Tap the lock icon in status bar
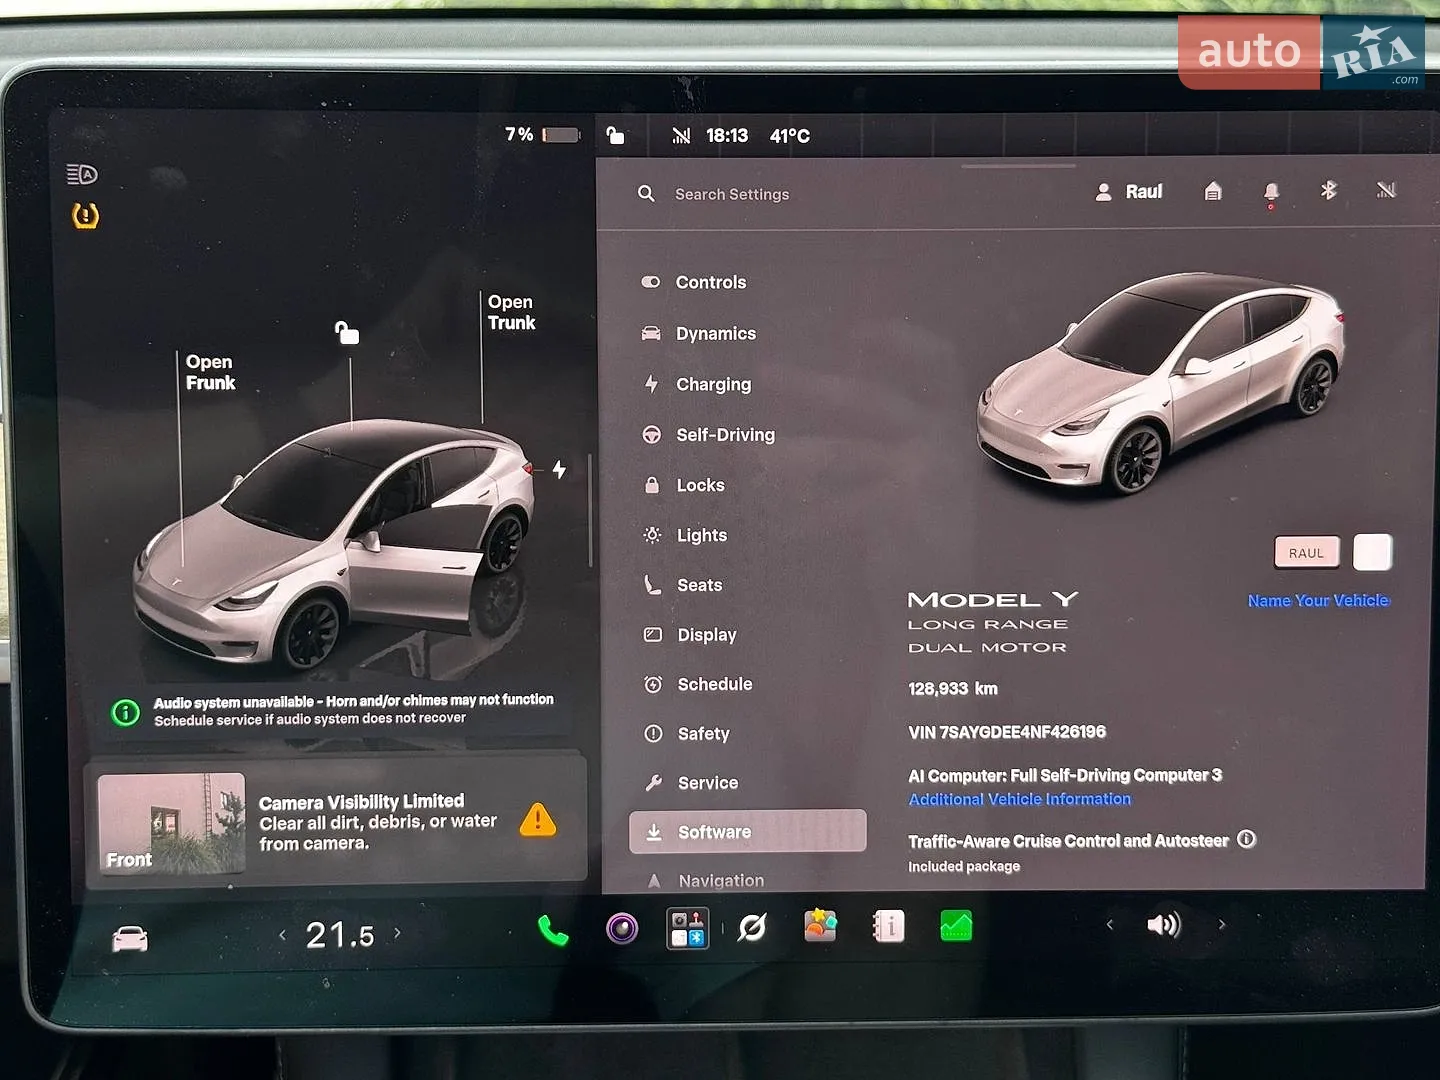The height and width of the screenshot is (1080, 1440). point(616,135)
